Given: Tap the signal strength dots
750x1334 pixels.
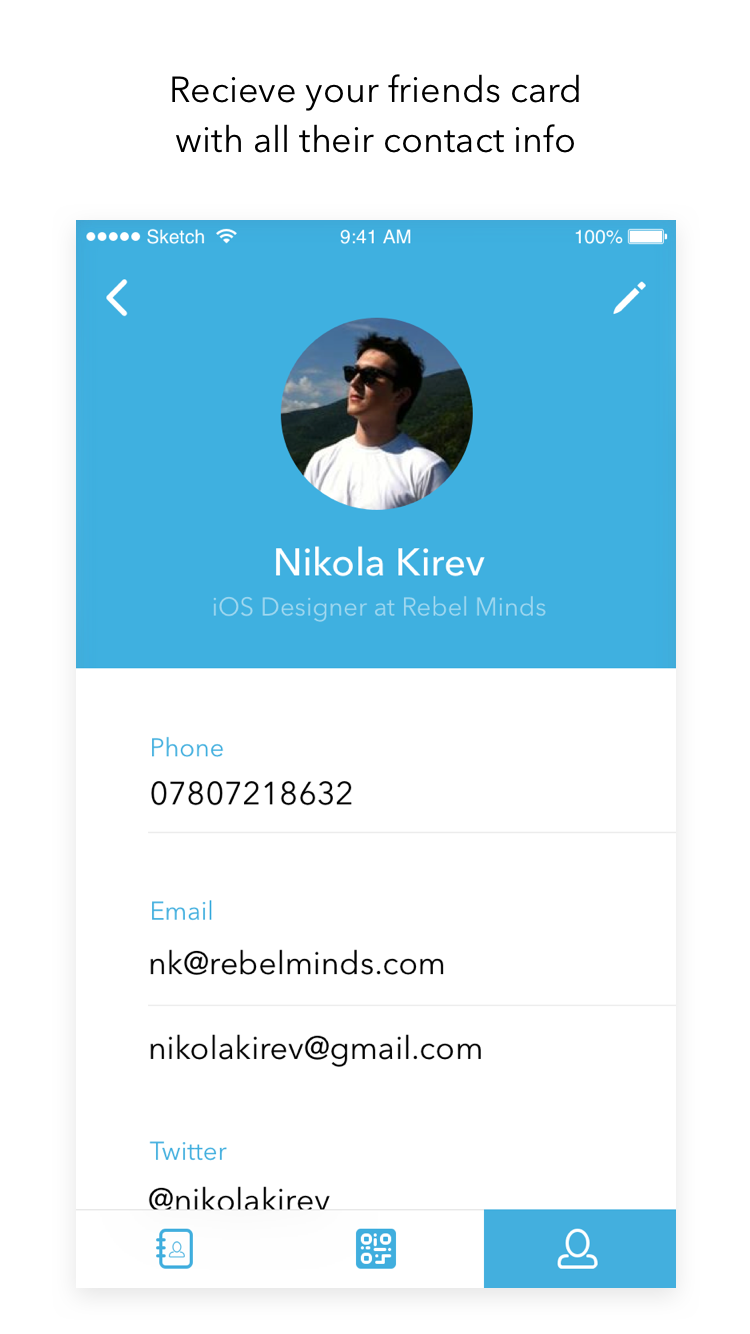Looking at the screenshot, I should [113, 237].
